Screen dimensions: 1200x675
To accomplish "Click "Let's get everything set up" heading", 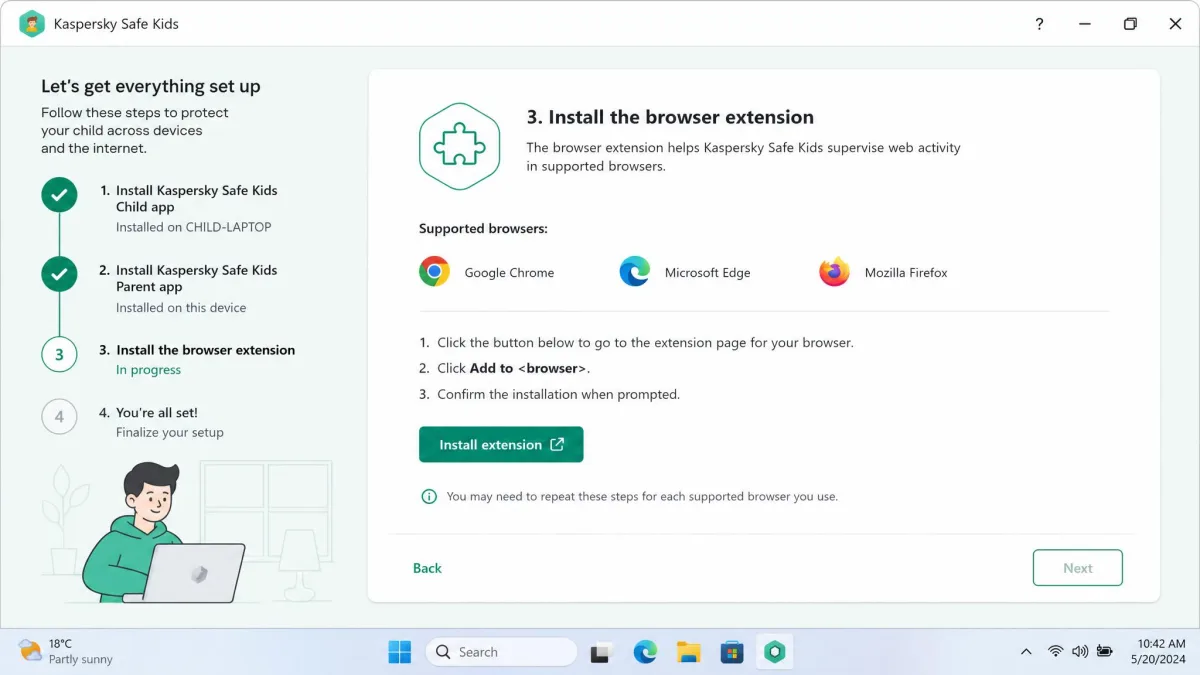I will coord(151,86).
